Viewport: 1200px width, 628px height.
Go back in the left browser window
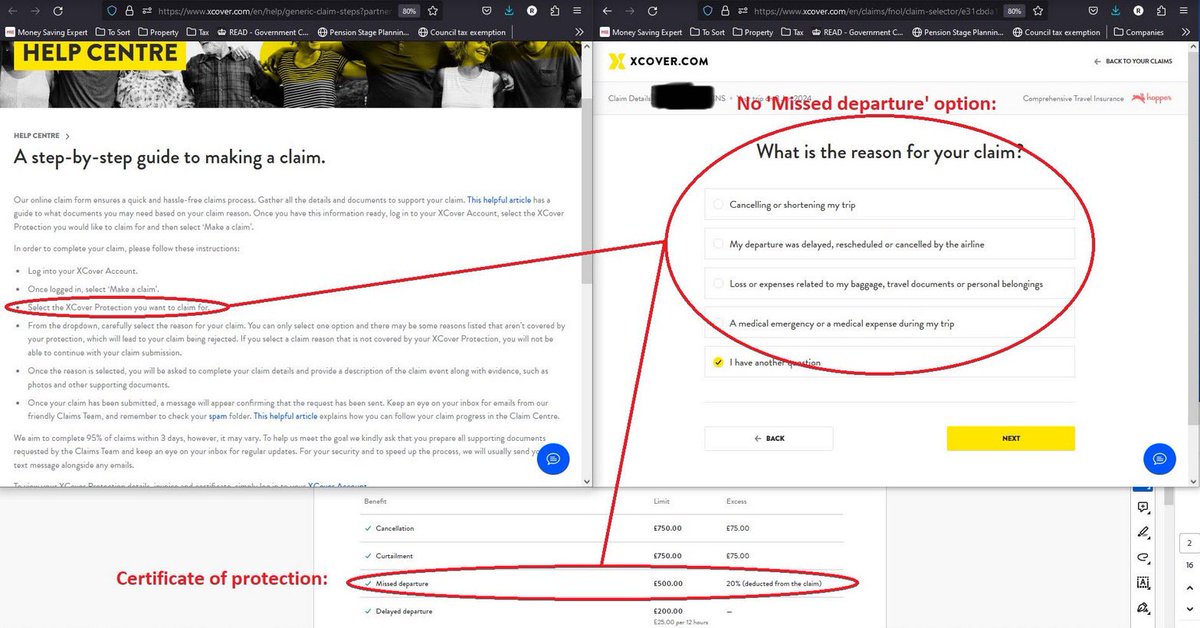[x=15, y=10]
